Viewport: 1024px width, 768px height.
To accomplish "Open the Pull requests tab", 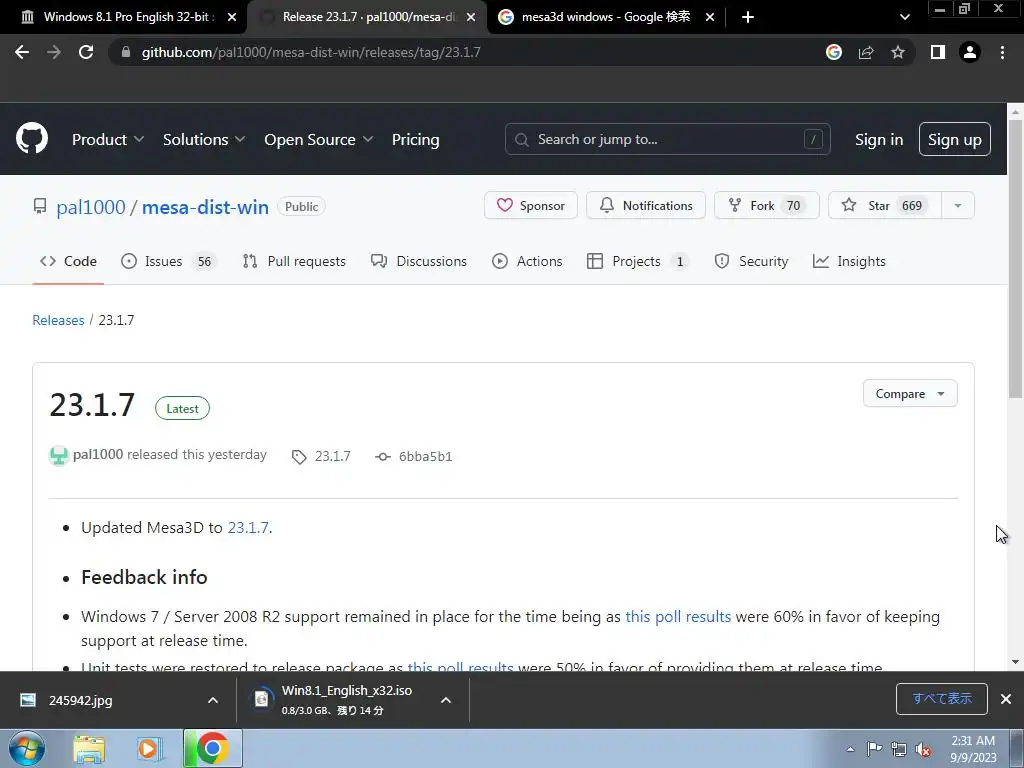I will [294, 261].
